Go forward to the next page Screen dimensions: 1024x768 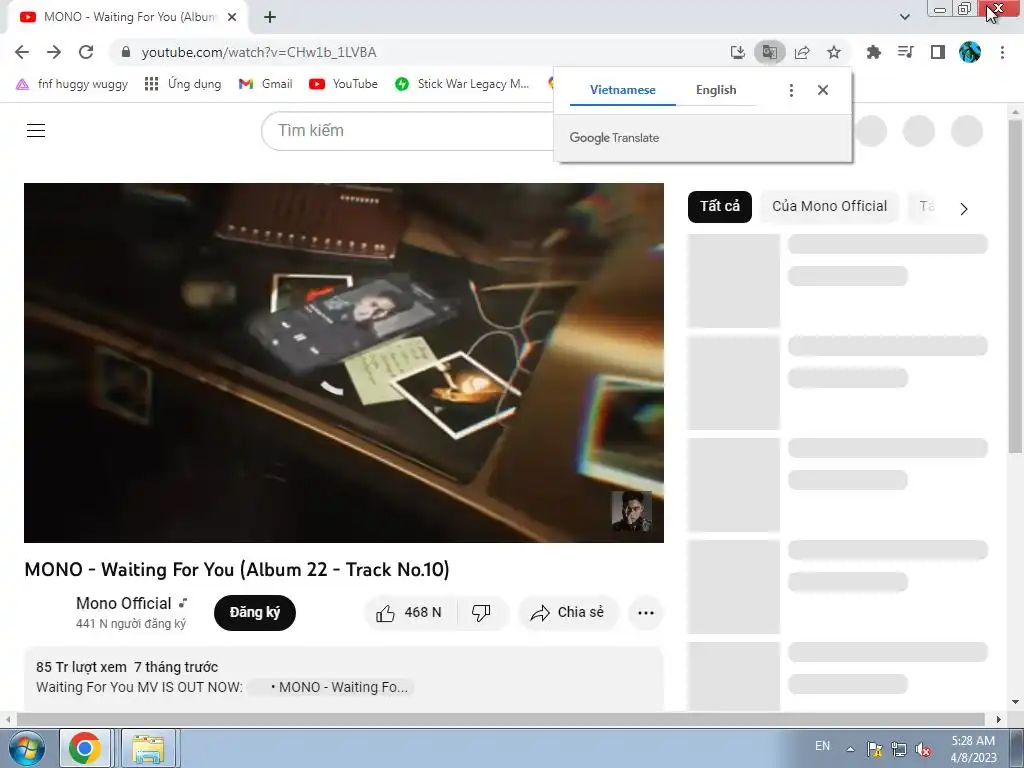coord(54,52)
